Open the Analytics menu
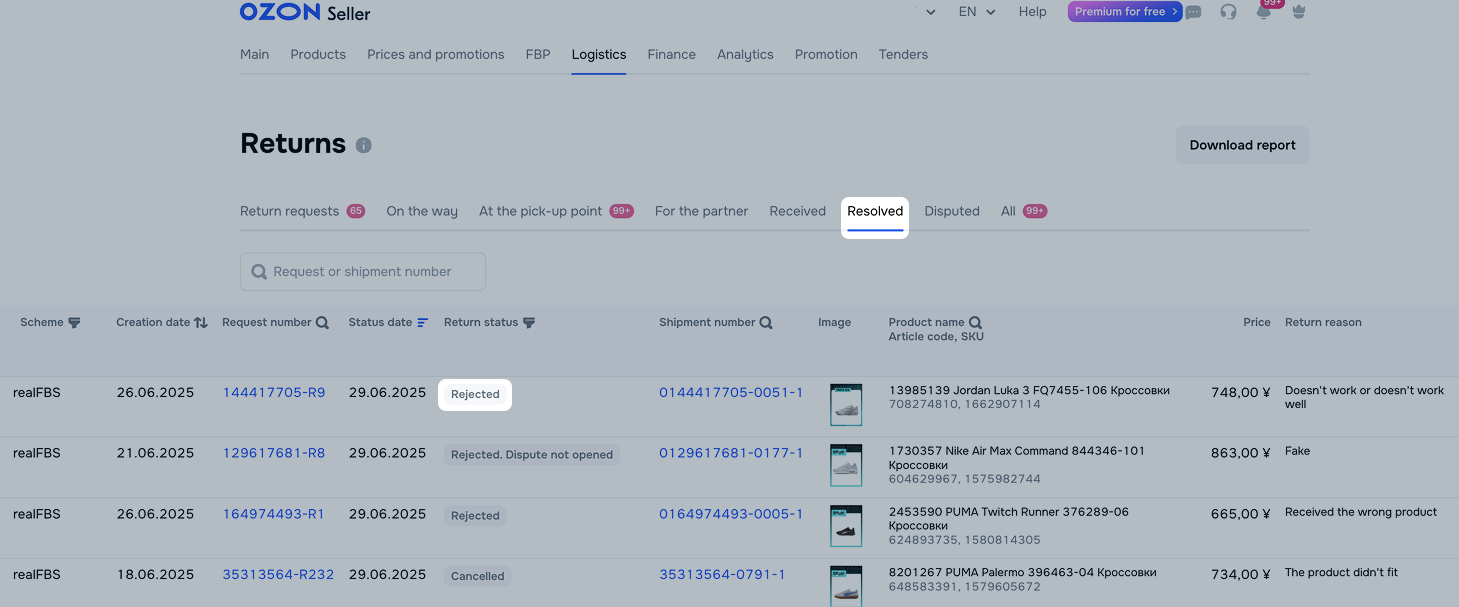 point(745,54)
